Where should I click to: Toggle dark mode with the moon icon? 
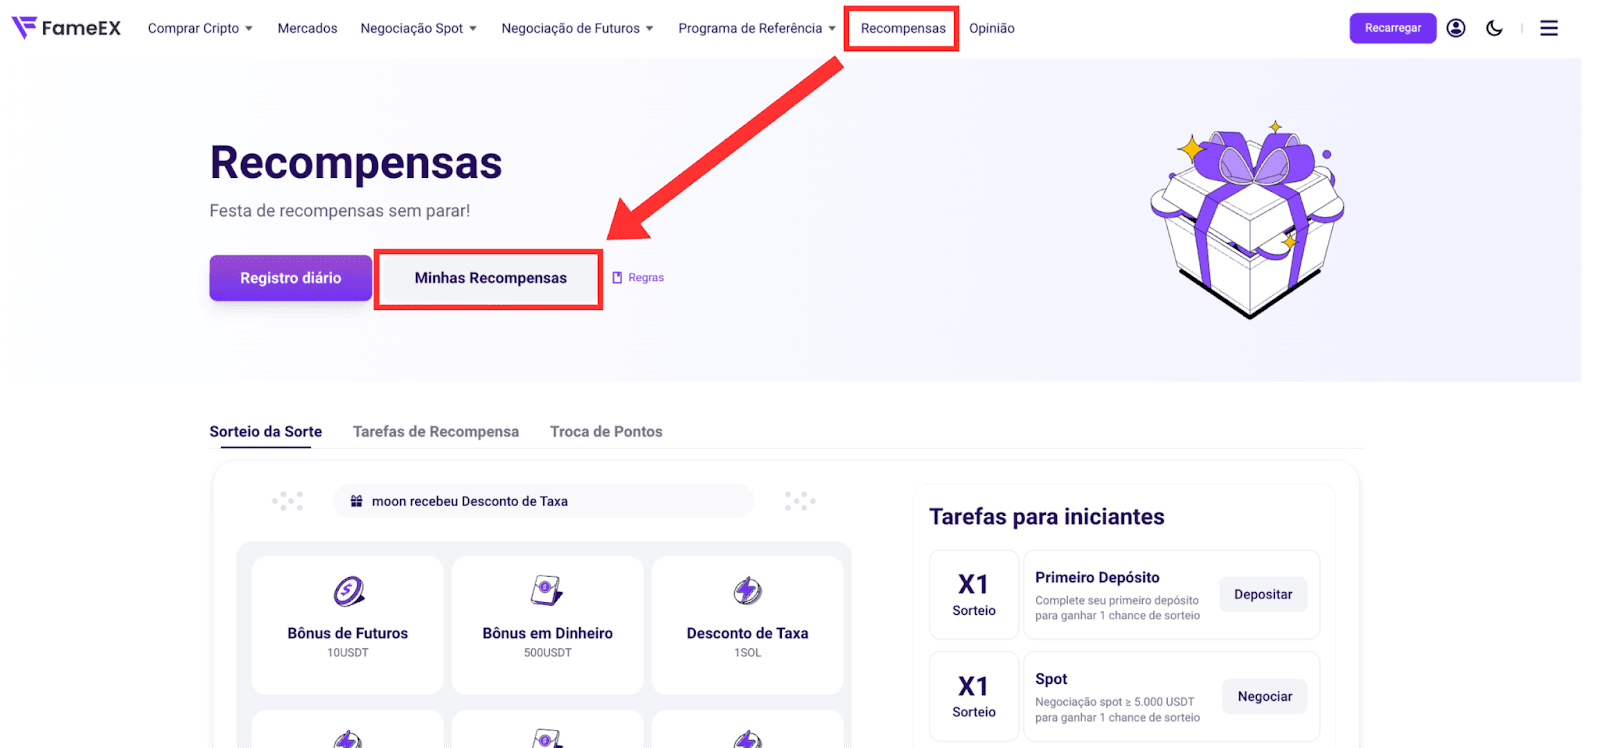[1494, 28]
